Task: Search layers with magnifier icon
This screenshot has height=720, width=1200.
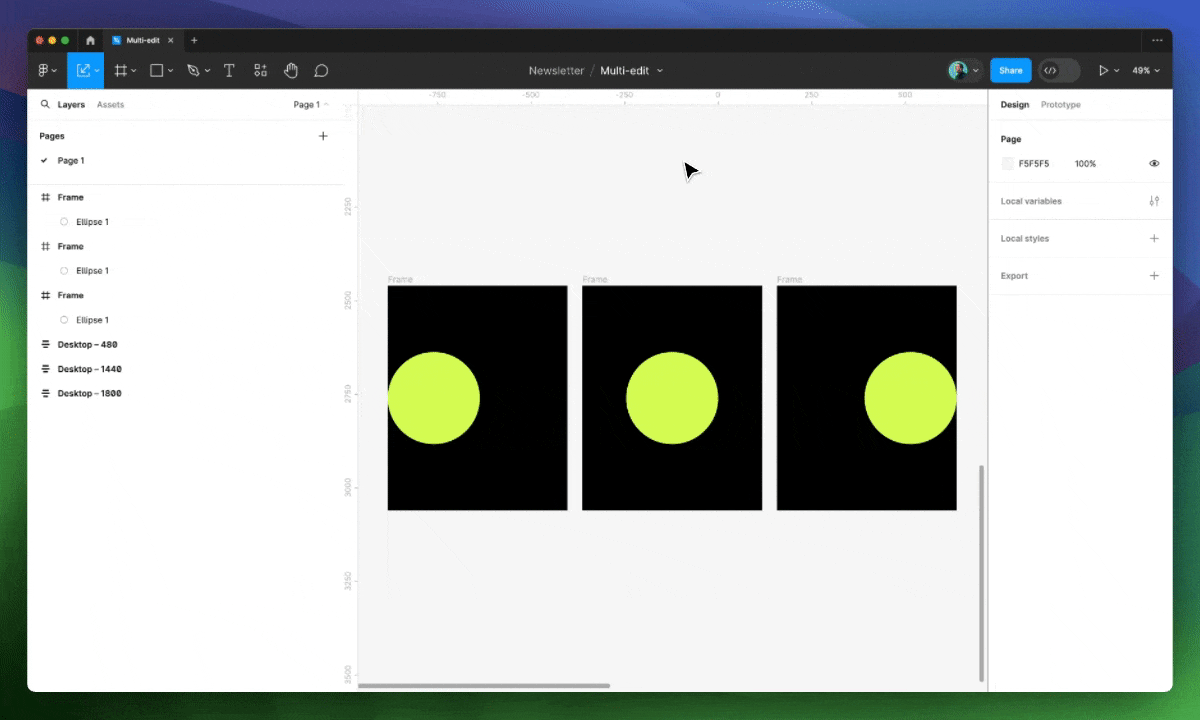Action: 45,104
